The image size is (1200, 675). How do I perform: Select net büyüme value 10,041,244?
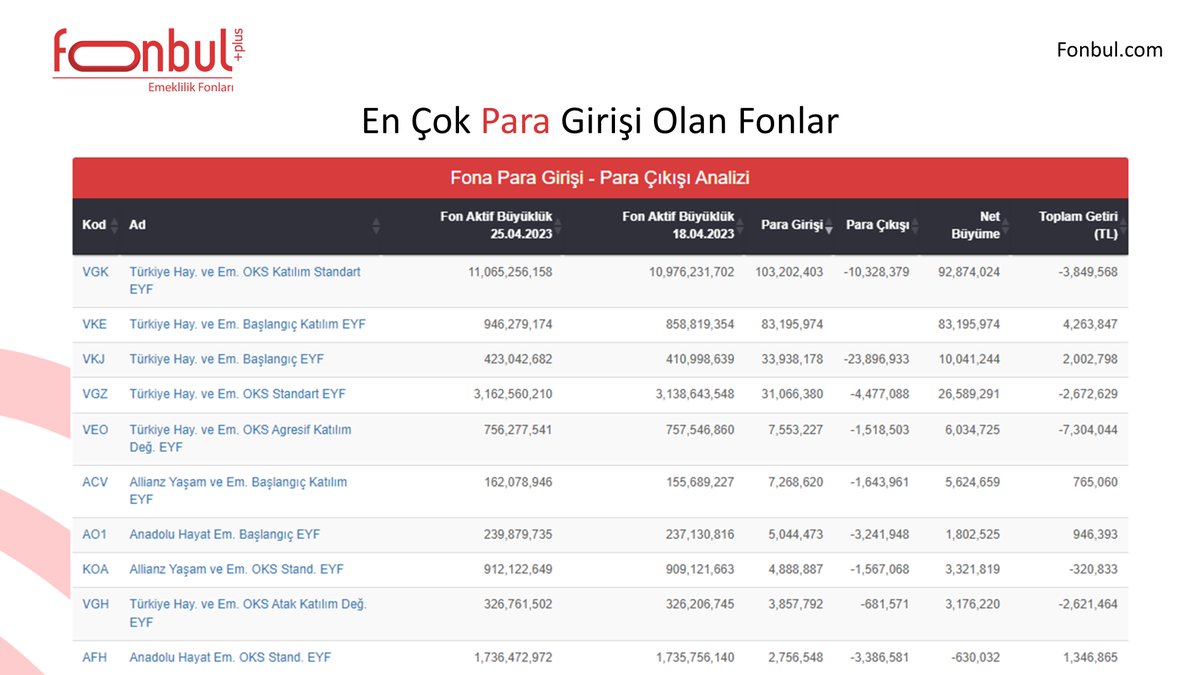point(969,360)
